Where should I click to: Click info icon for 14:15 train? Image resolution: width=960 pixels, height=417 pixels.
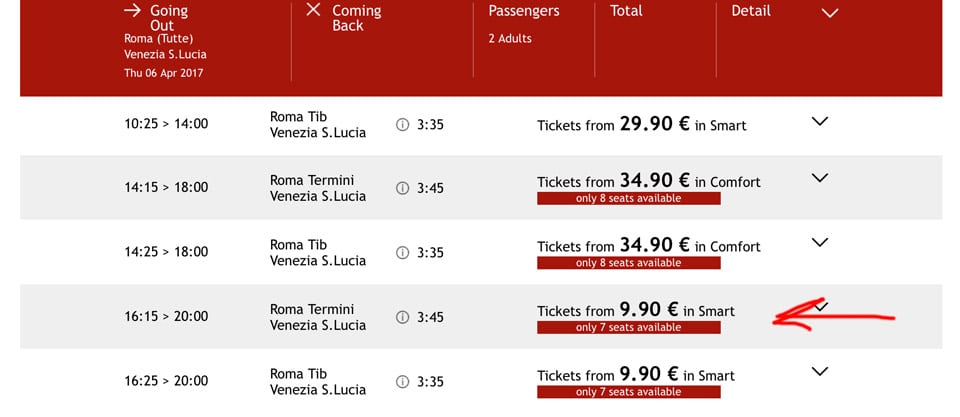[402, 189]
